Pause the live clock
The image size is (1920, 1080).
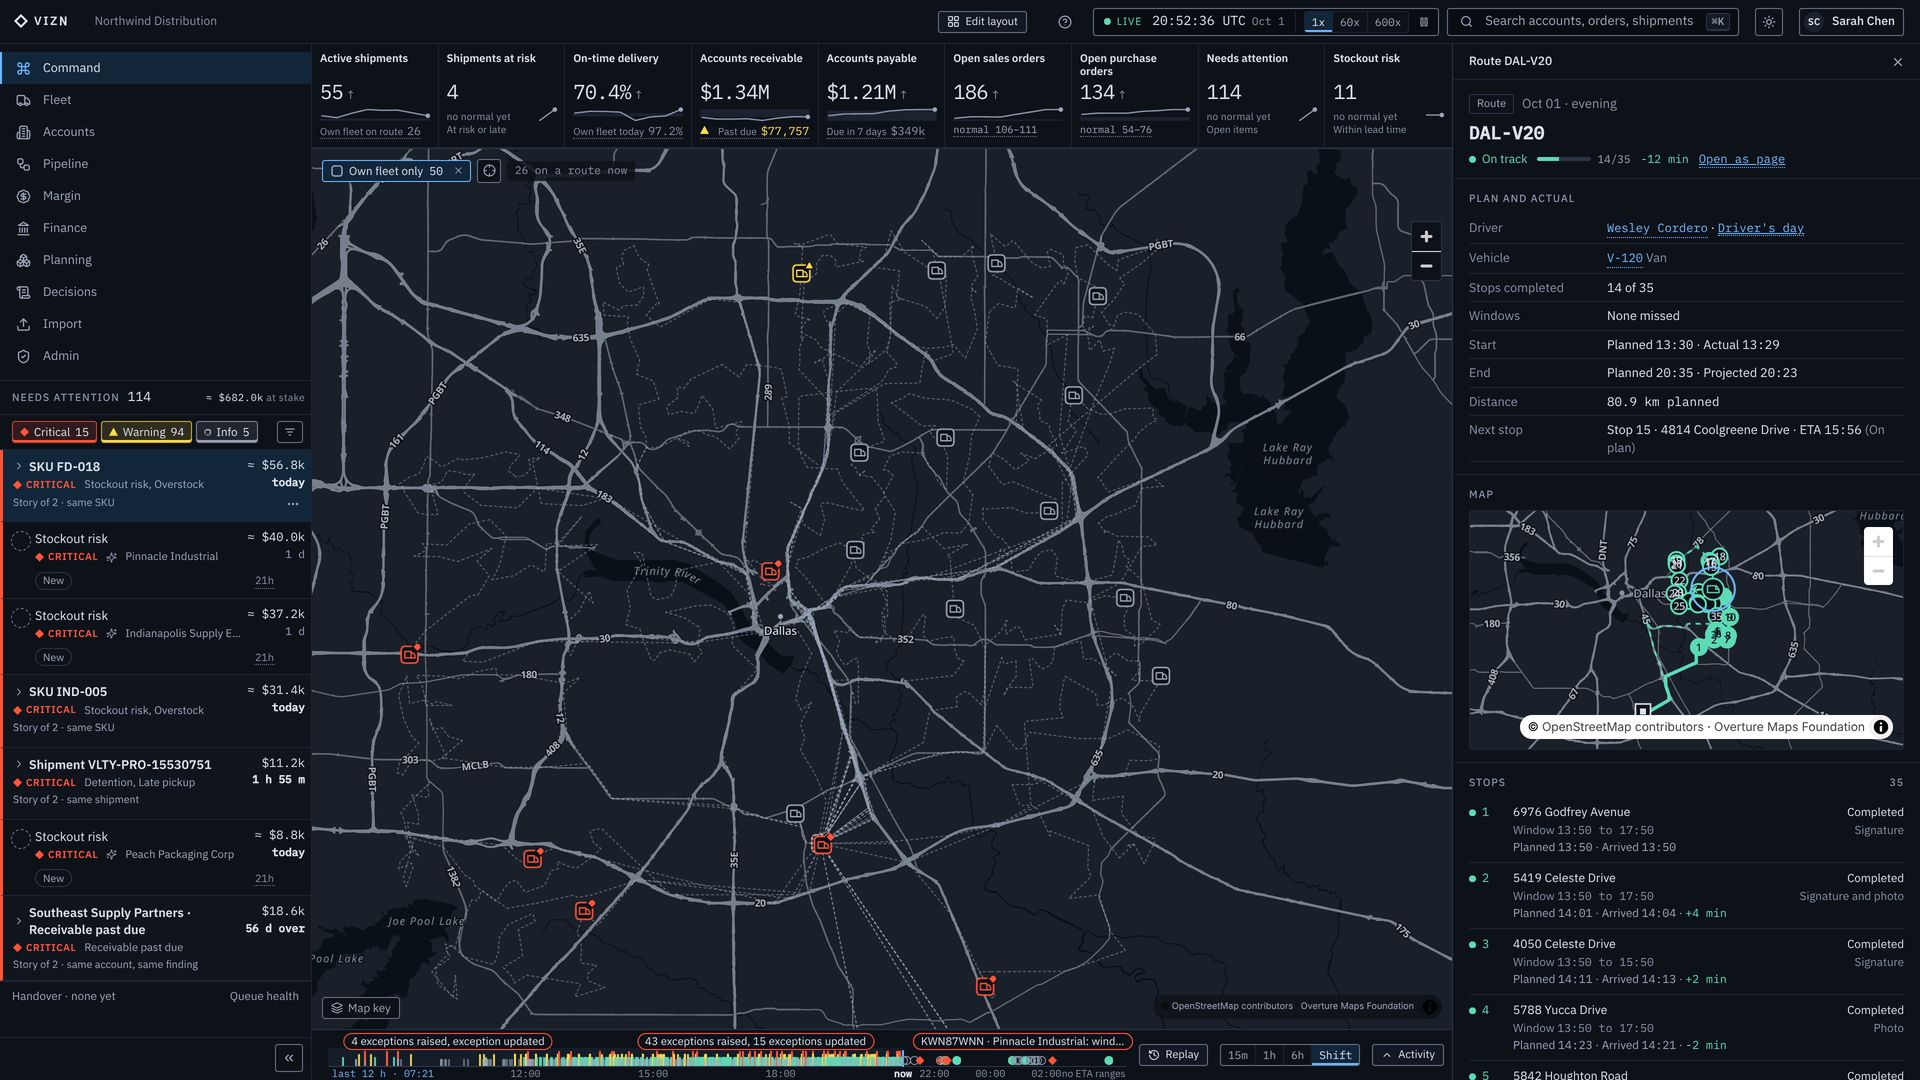(1424, 22)
